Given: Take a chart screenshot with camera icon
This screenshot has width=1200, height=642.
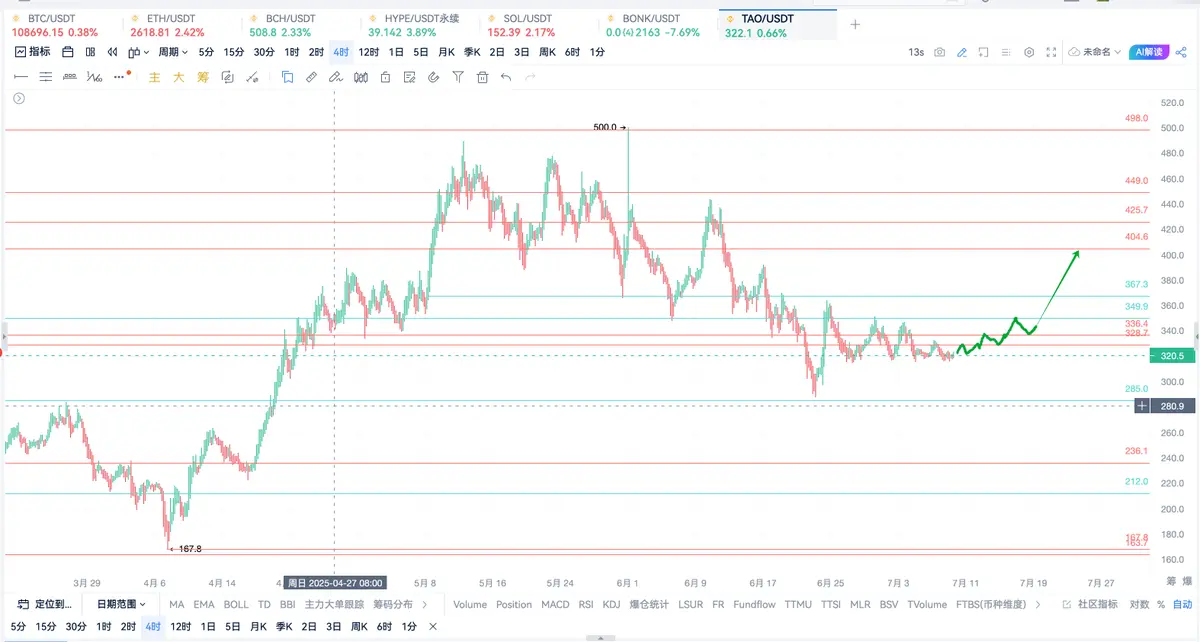Looking at the screenshot, I should 940,52.
